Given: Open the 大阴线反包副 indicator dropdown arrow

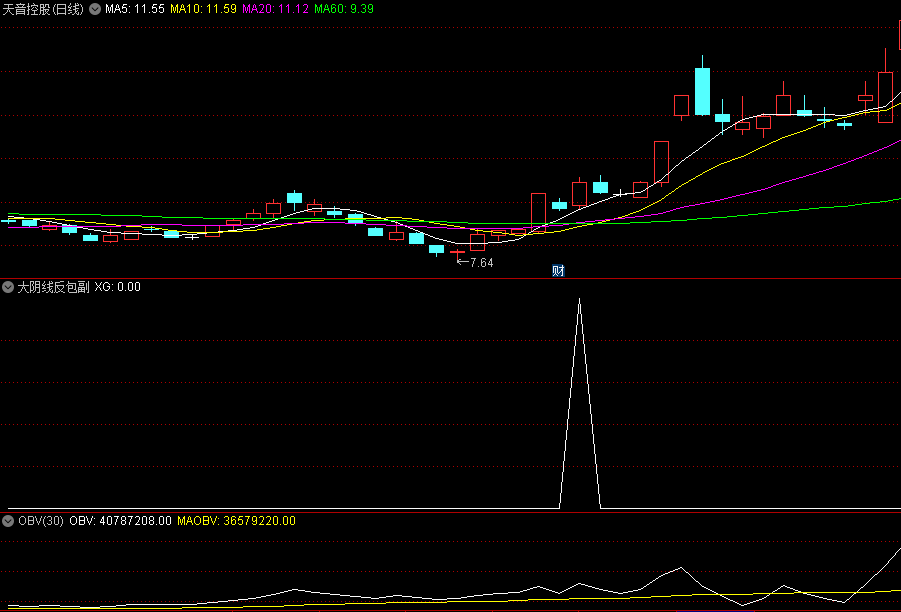Looking at the screenshot, I should [8, 287].
